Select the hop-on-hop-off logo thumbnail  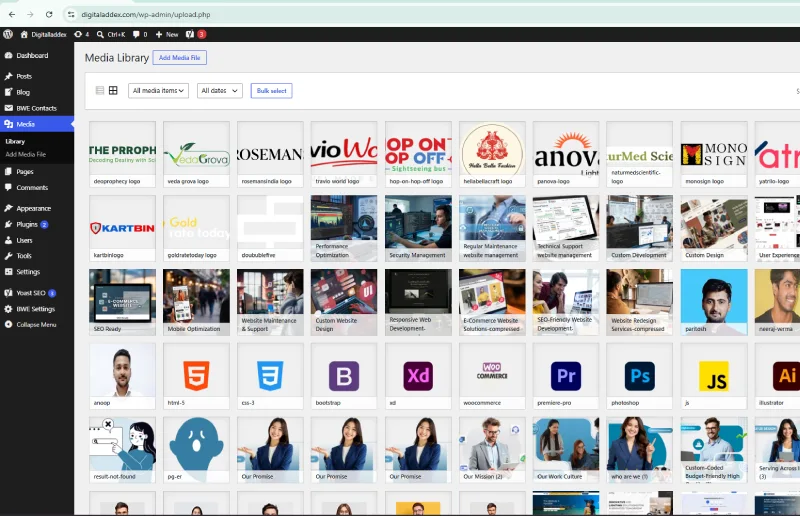point(418,154)
